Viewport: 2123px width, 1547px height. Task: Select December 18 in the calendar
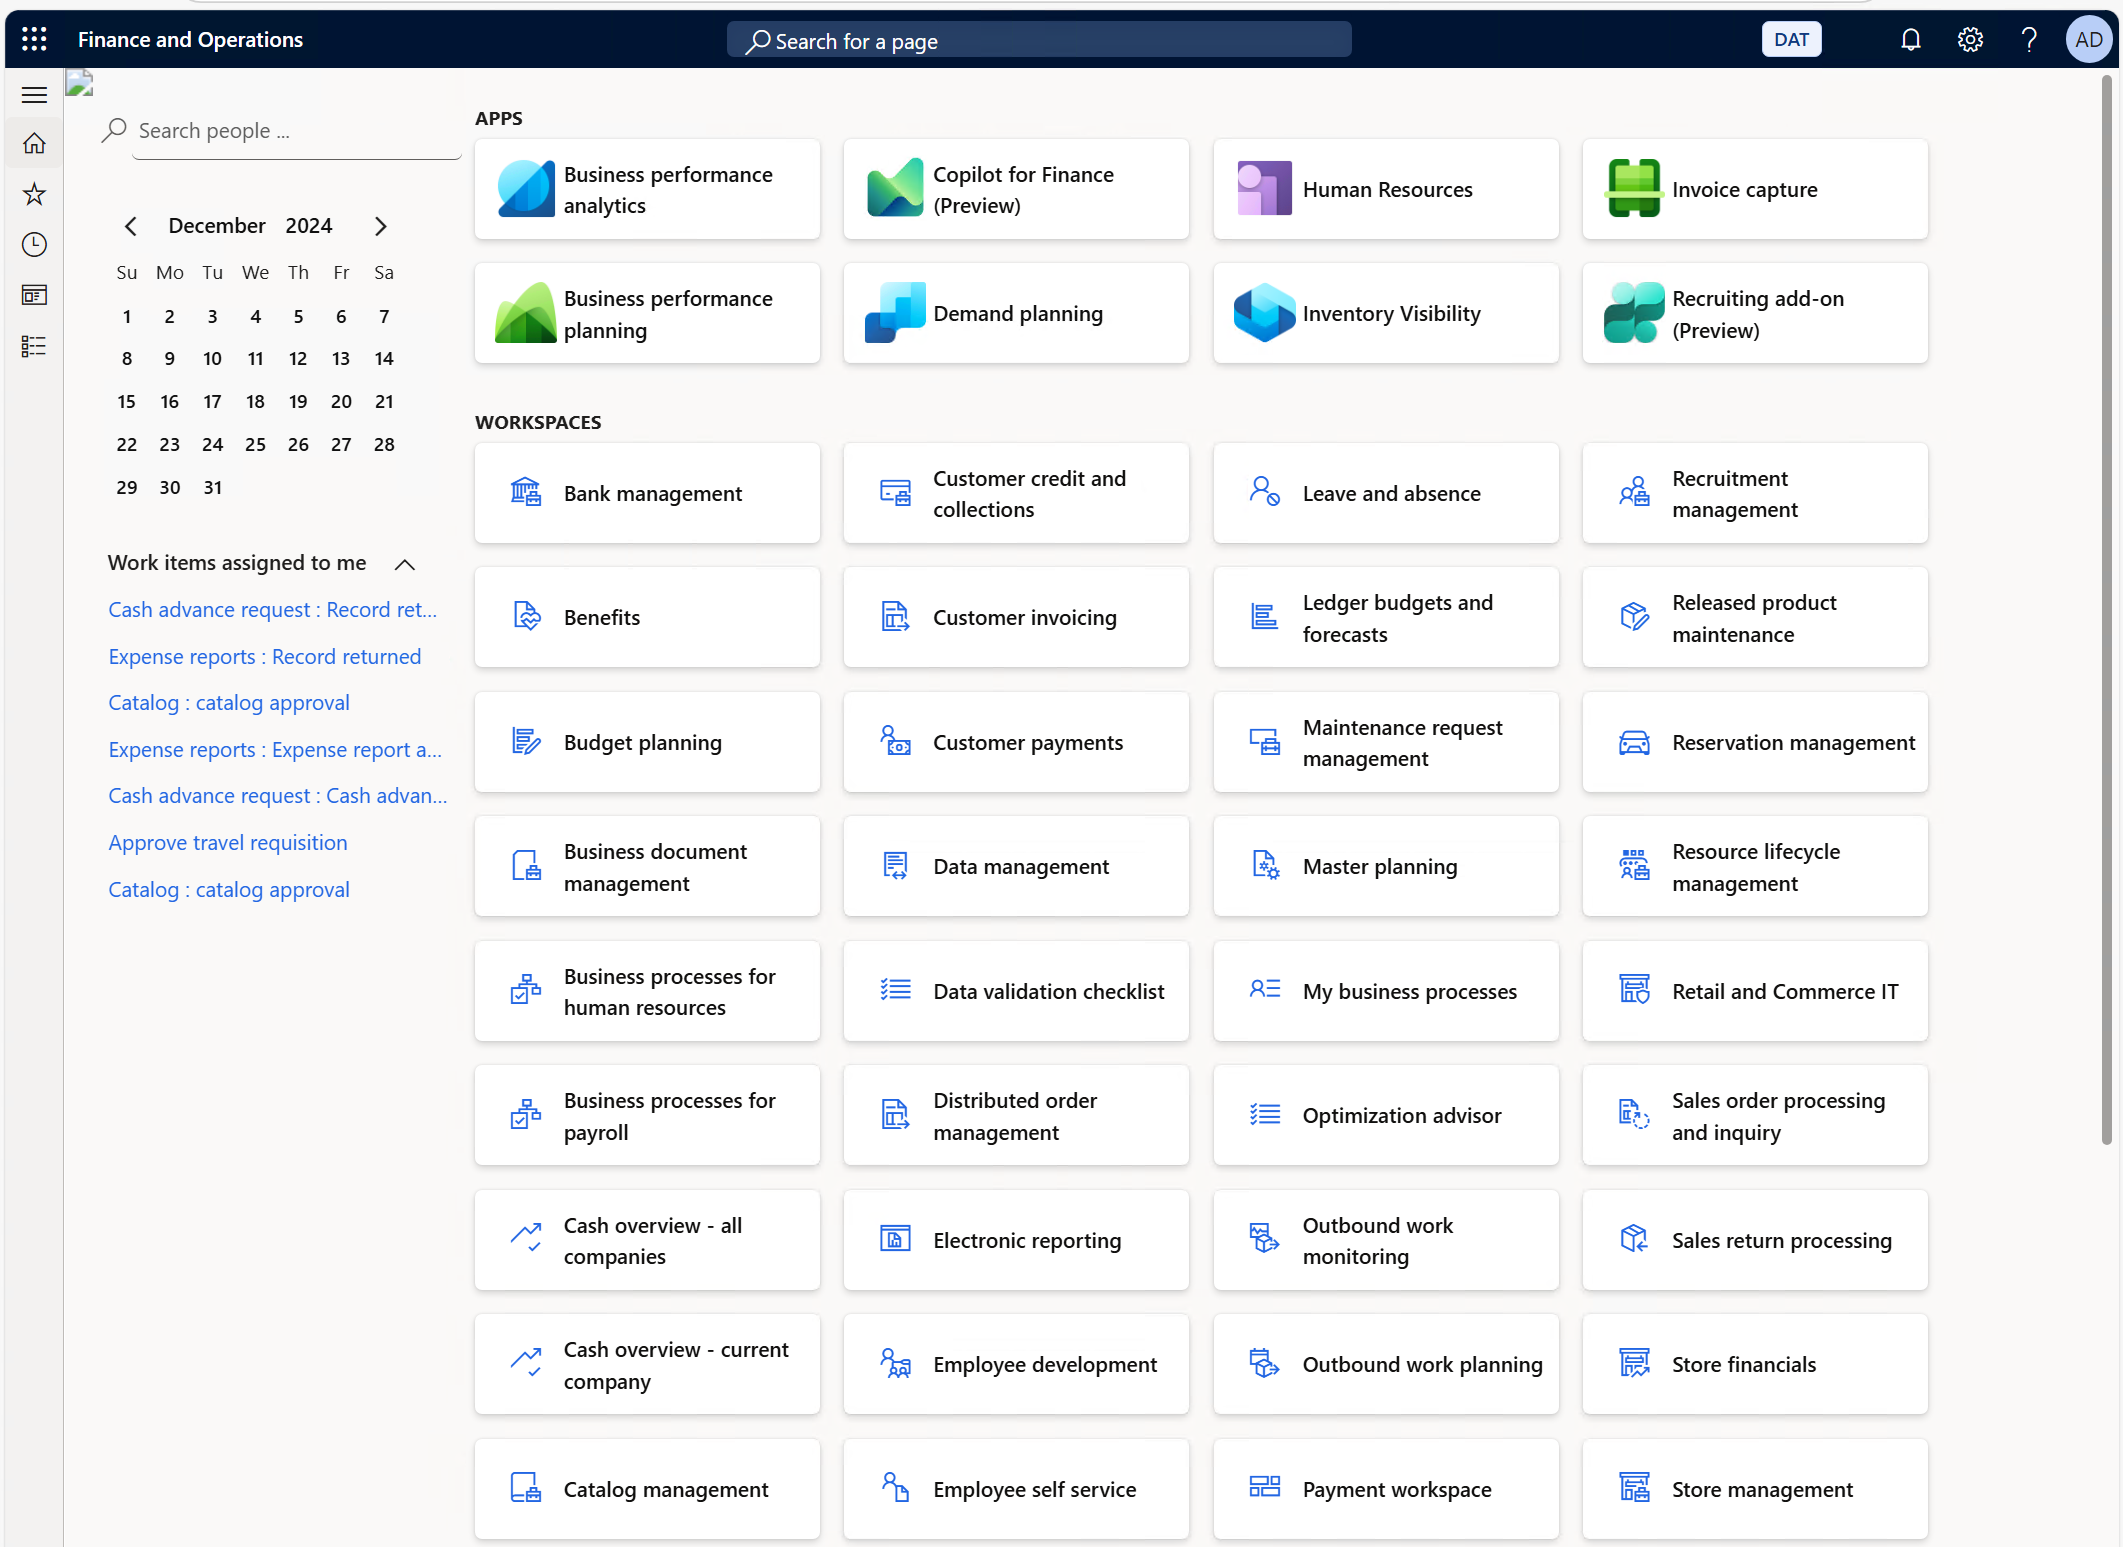(255, 401)
